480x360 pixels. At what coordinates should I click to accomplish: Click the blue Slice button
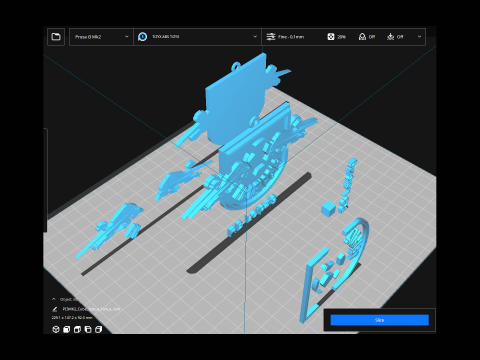pyautogui.click(x=379, y=320)
